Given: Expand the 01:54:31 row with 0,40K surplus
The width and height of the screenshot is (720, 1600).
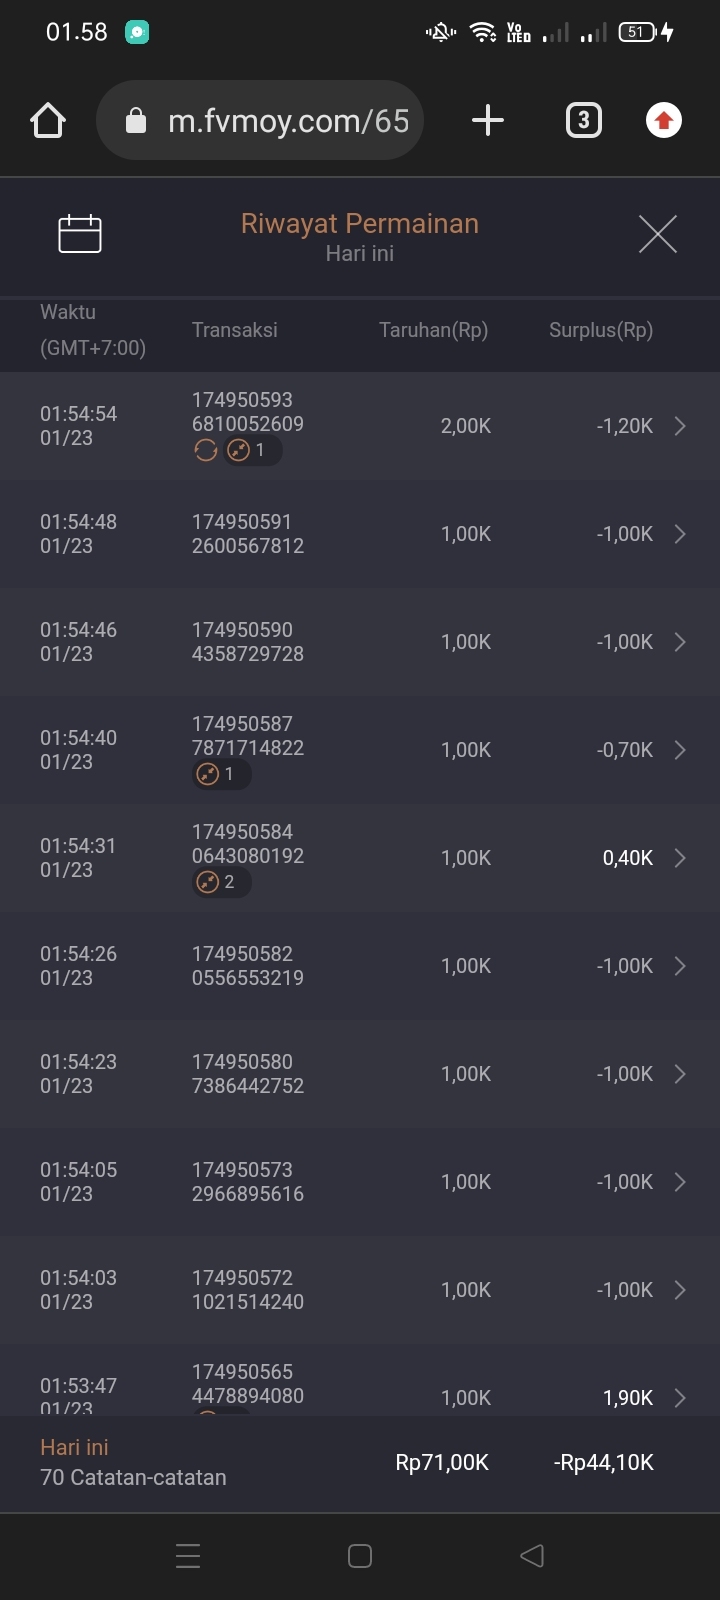Looking at the screenshot, I should (x=680, y=858).
